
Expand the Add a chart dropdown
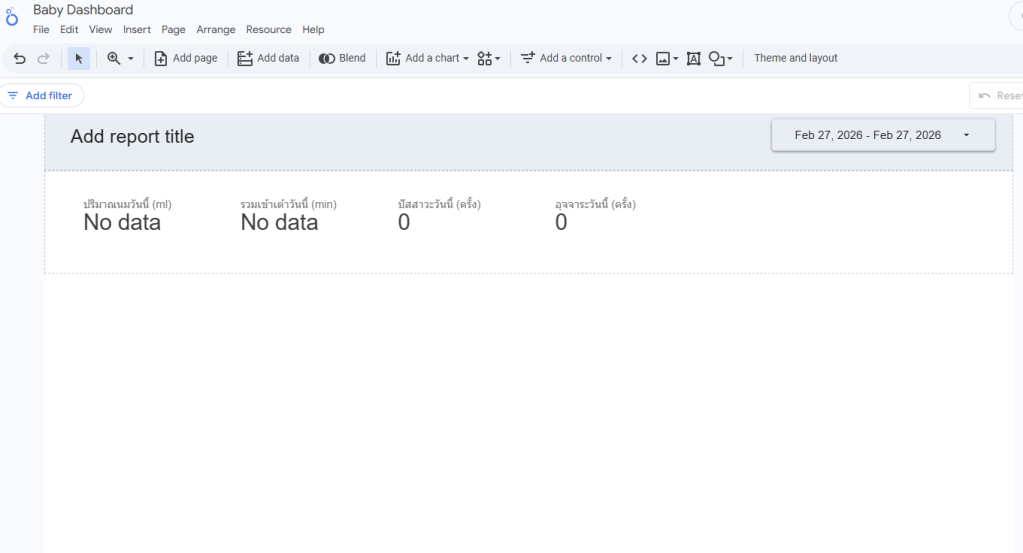click(x=427, y=59)
